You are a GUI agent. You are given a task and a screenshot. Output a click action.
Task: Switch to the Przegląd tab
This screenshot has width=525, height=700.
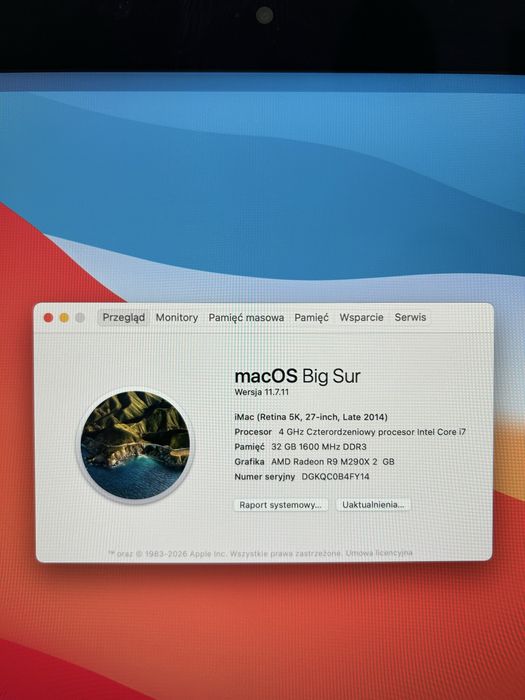(124, 317)
